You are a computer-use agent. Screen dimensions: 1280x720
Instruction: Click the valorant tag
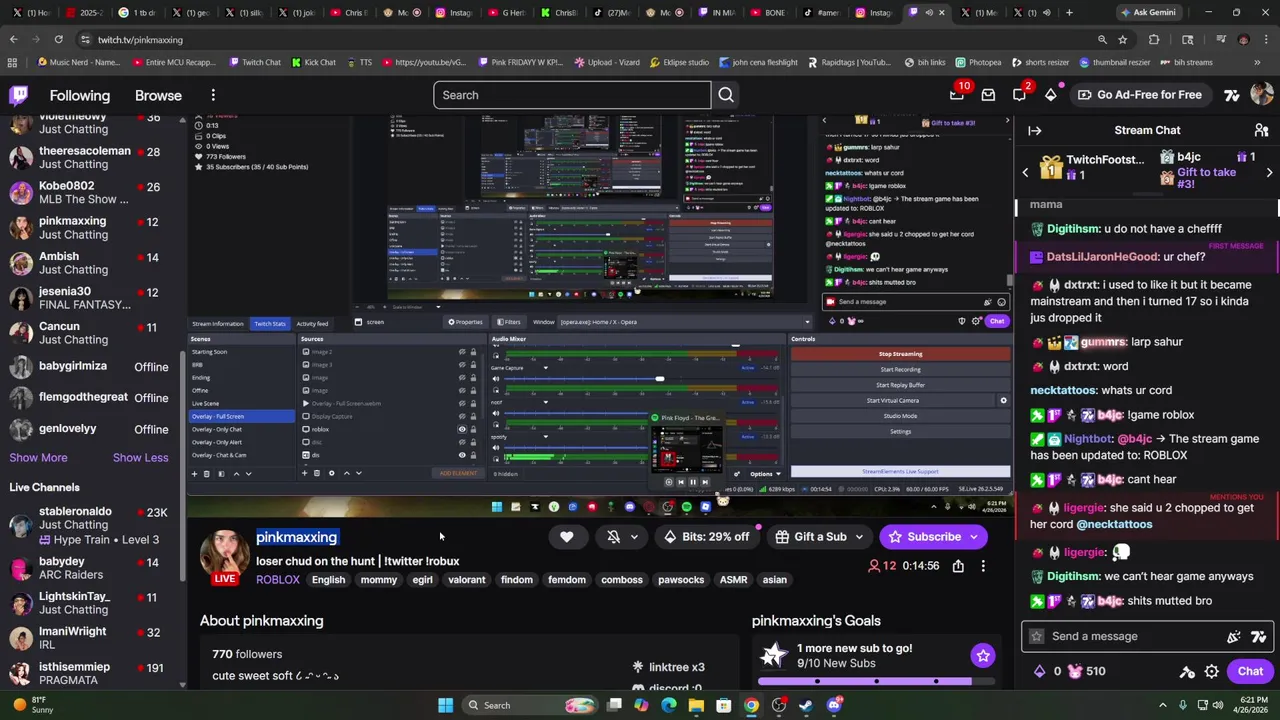click(x=466, y=580)
